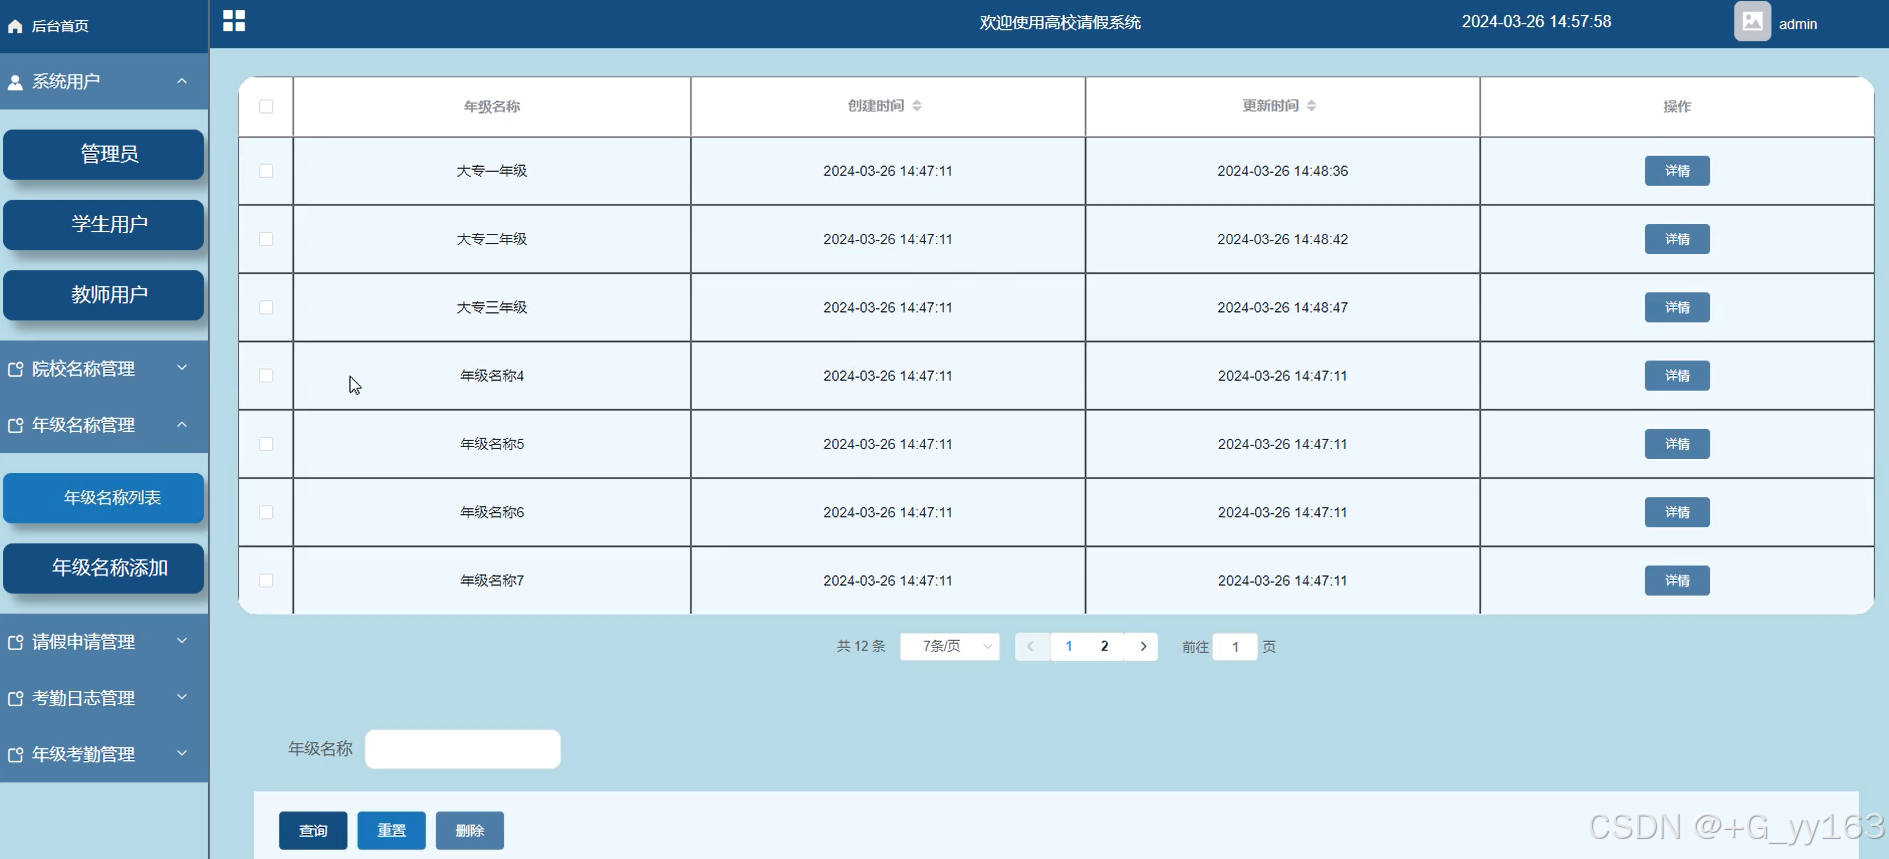Click the 2024-03-26 14:48:47 update time cell
Image resolution: width=1889 pixels, height=859 pixels.
(1283, 307)
